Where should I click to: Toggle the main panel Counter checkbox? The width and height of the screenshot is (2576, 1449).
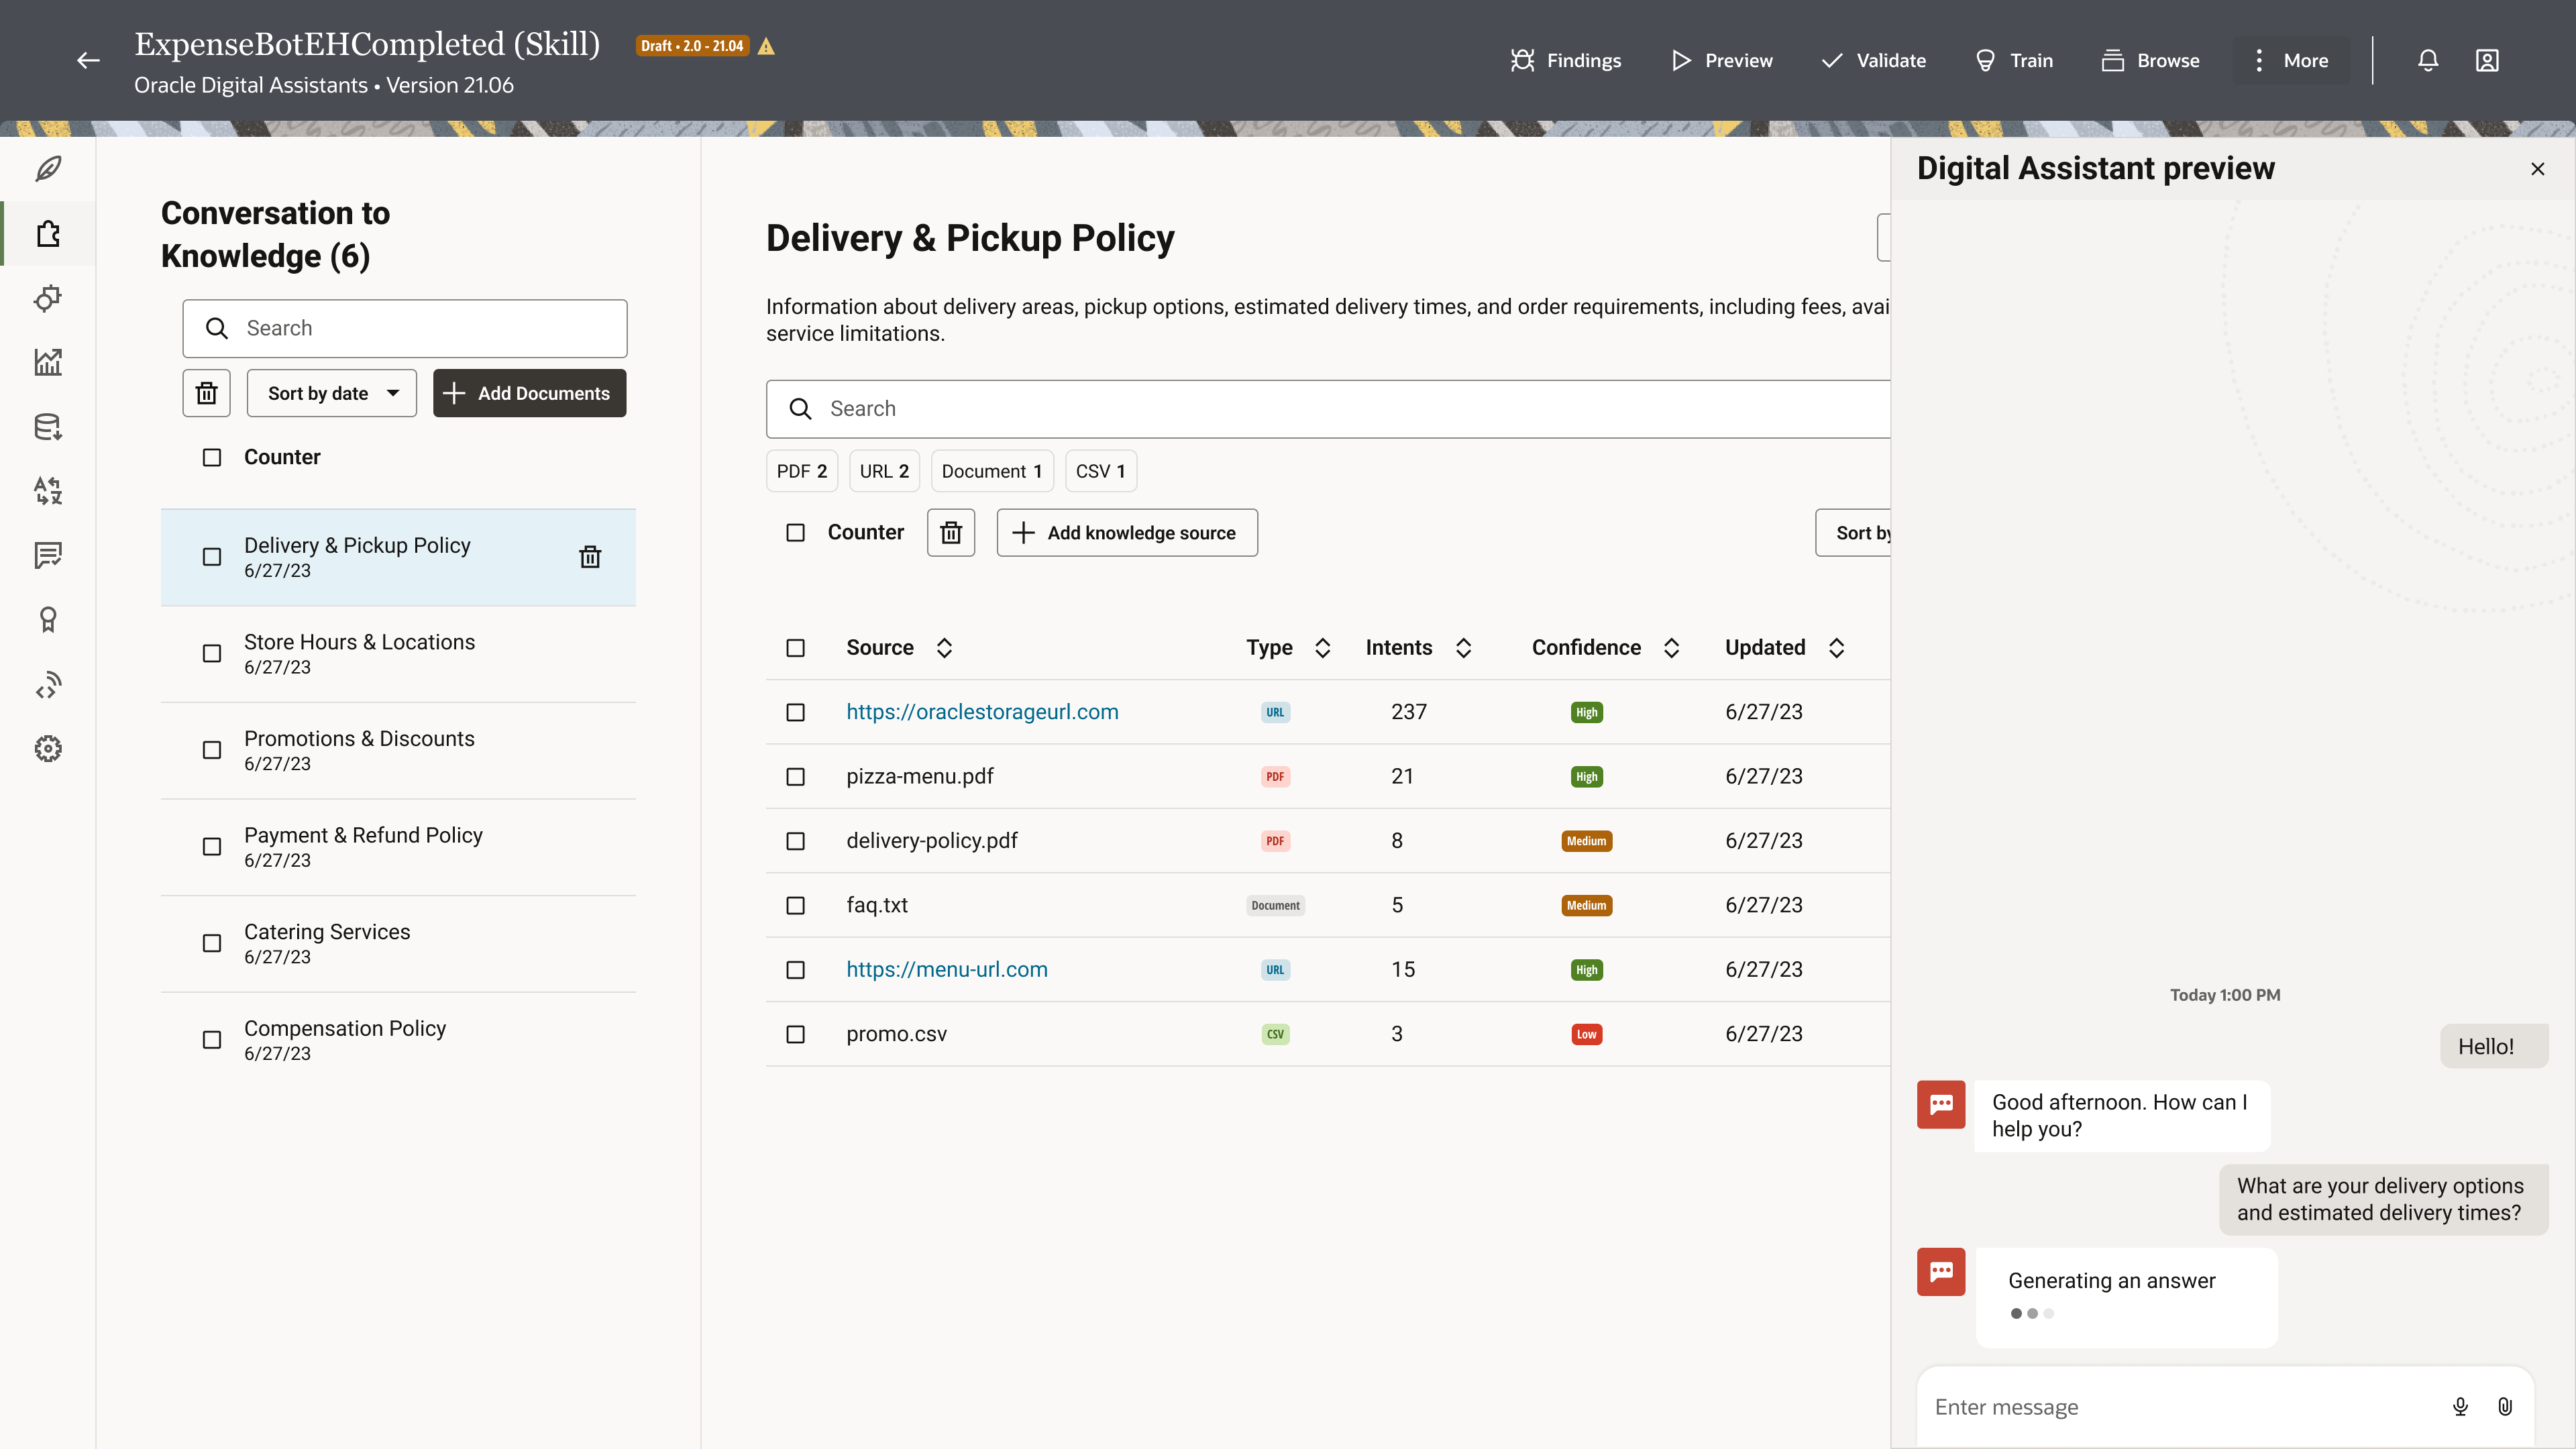tap(795, 533)
